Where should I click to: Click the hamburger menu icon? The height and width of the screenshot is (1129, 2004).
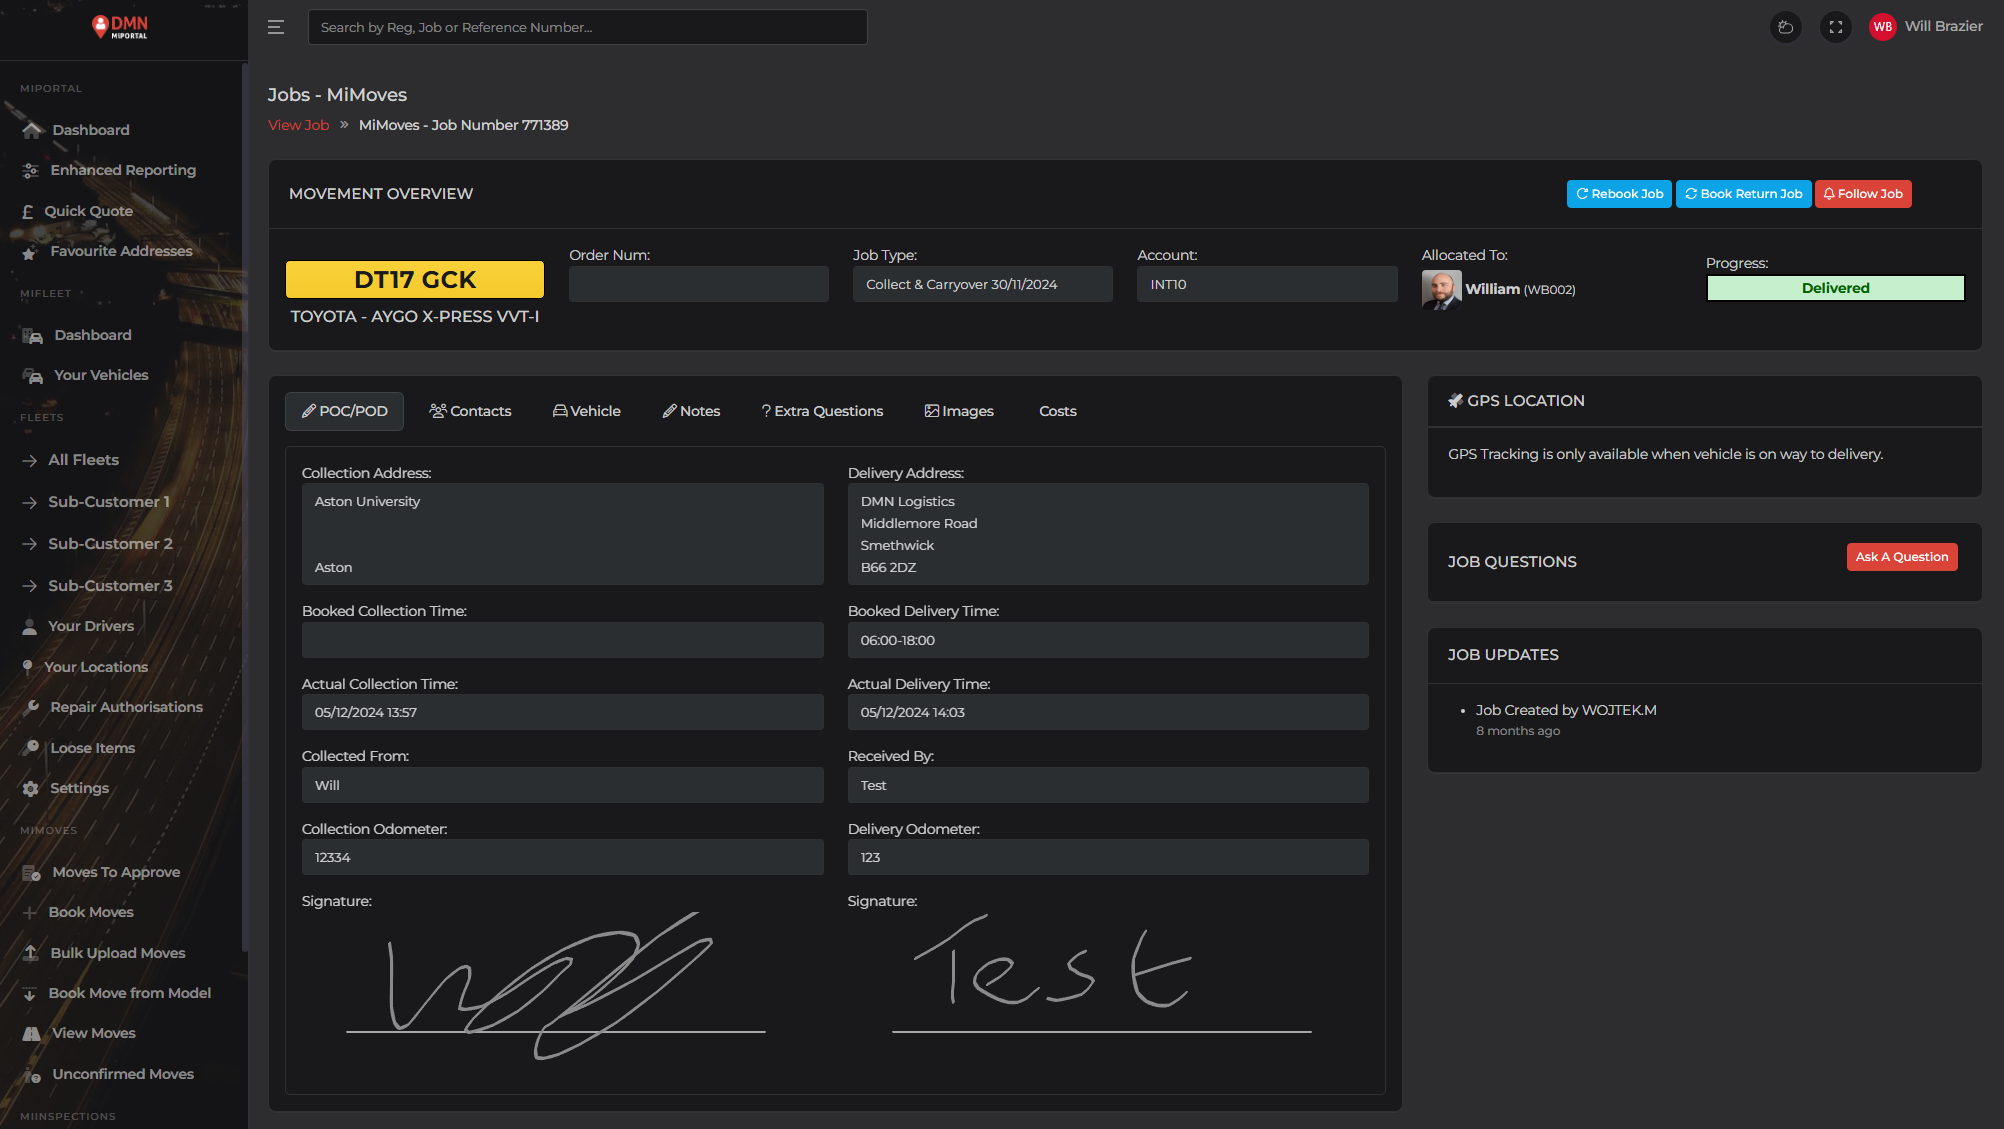tap(276, 27)
